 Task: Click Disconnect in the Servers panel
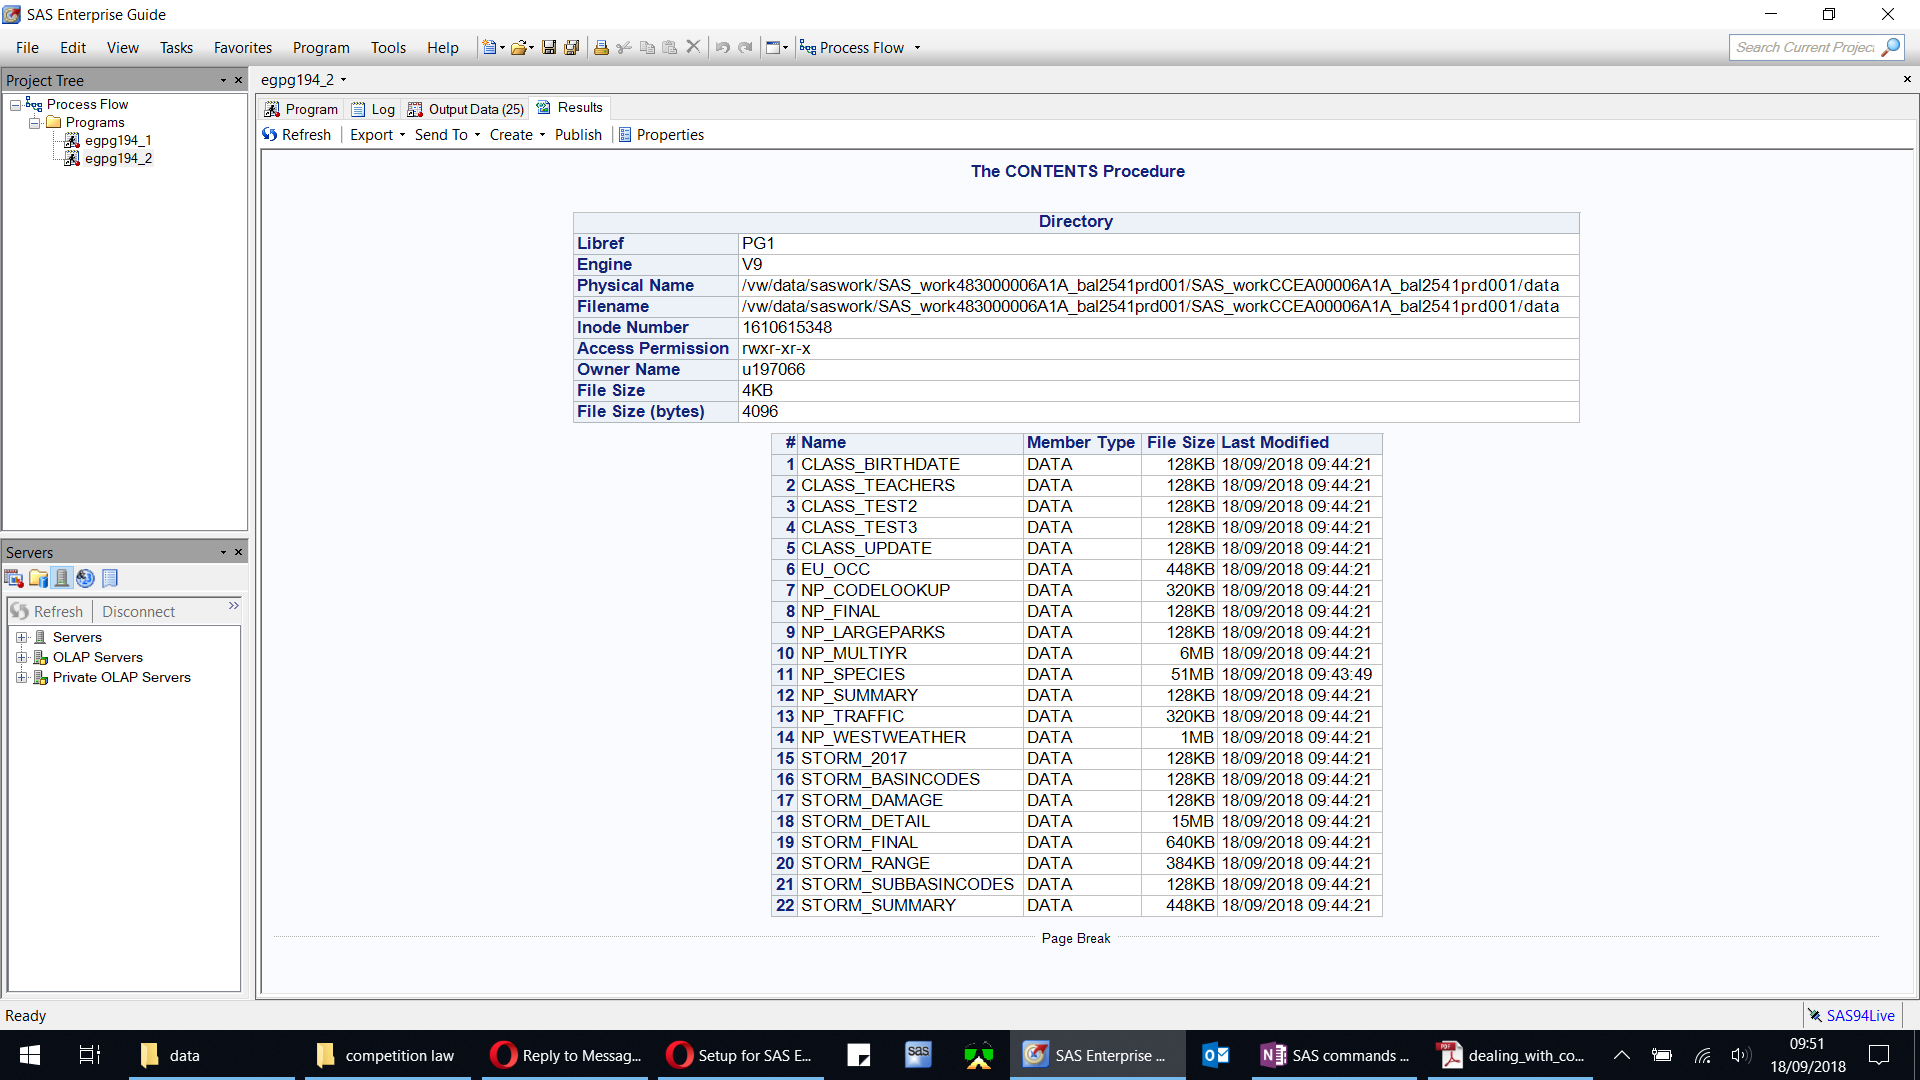(137, 610)
